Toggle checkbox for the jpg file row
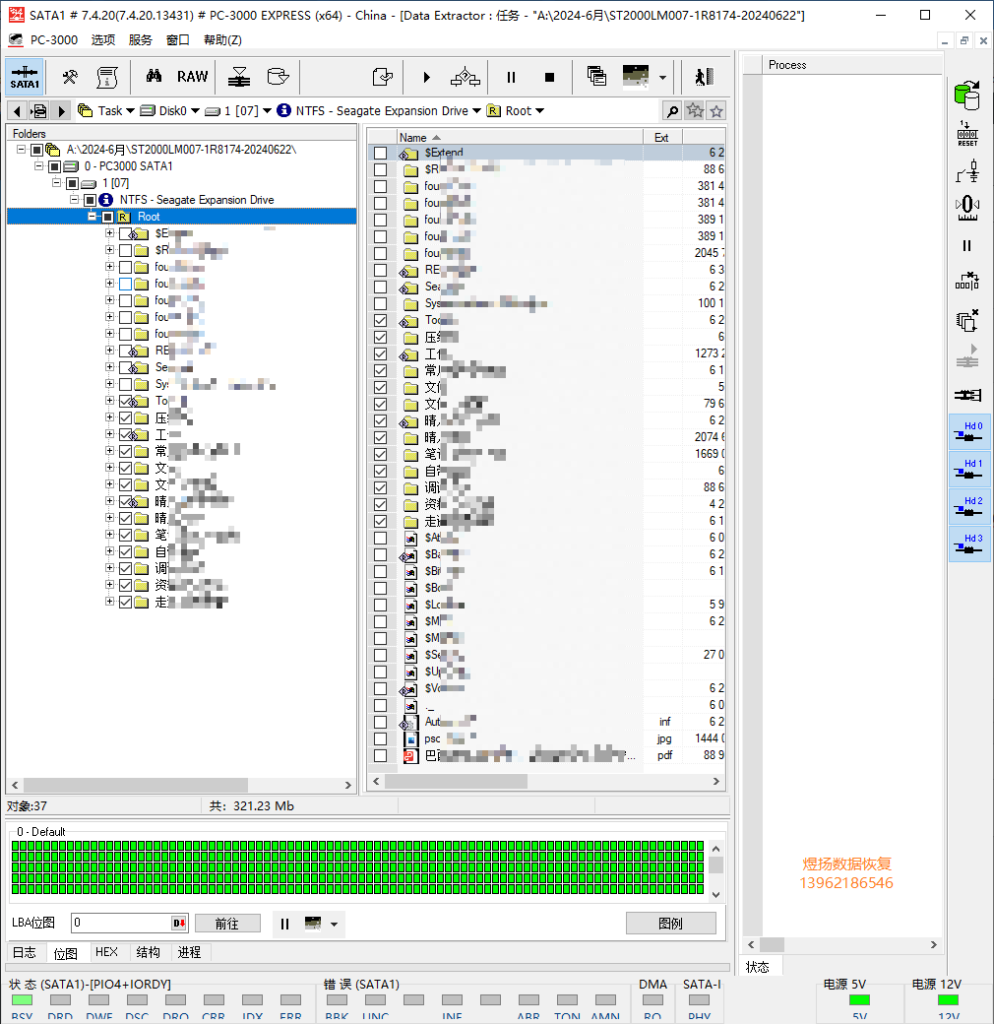Screen dimensions: 994x1024 [380, 739]
